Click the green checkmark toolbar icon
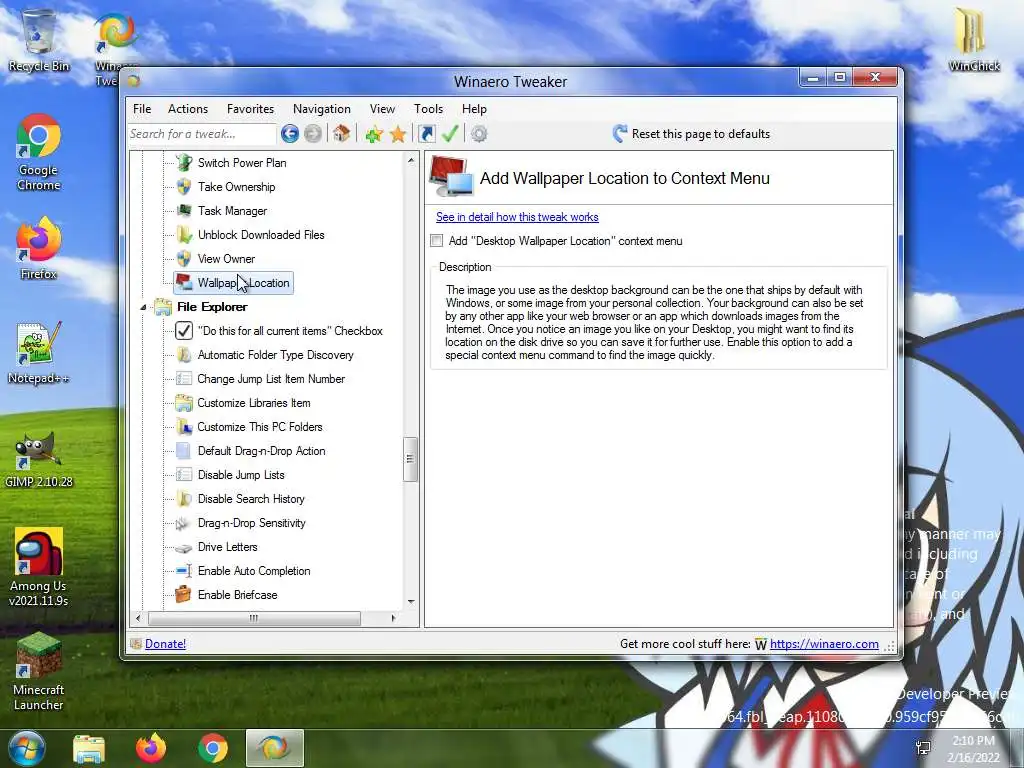The height and width of the screenshot is (768, 1024). pos(450,134)
